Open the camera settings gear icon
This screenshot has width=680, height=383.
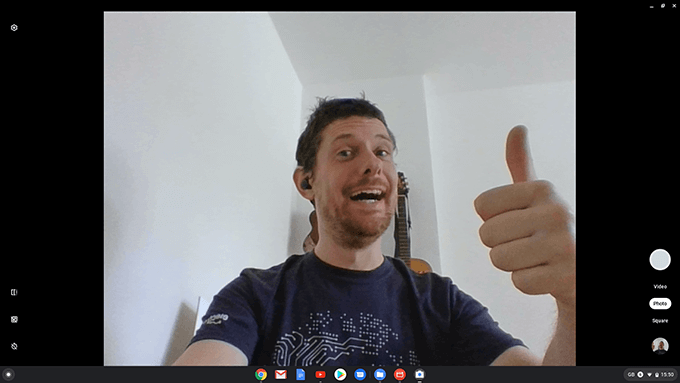14,28
